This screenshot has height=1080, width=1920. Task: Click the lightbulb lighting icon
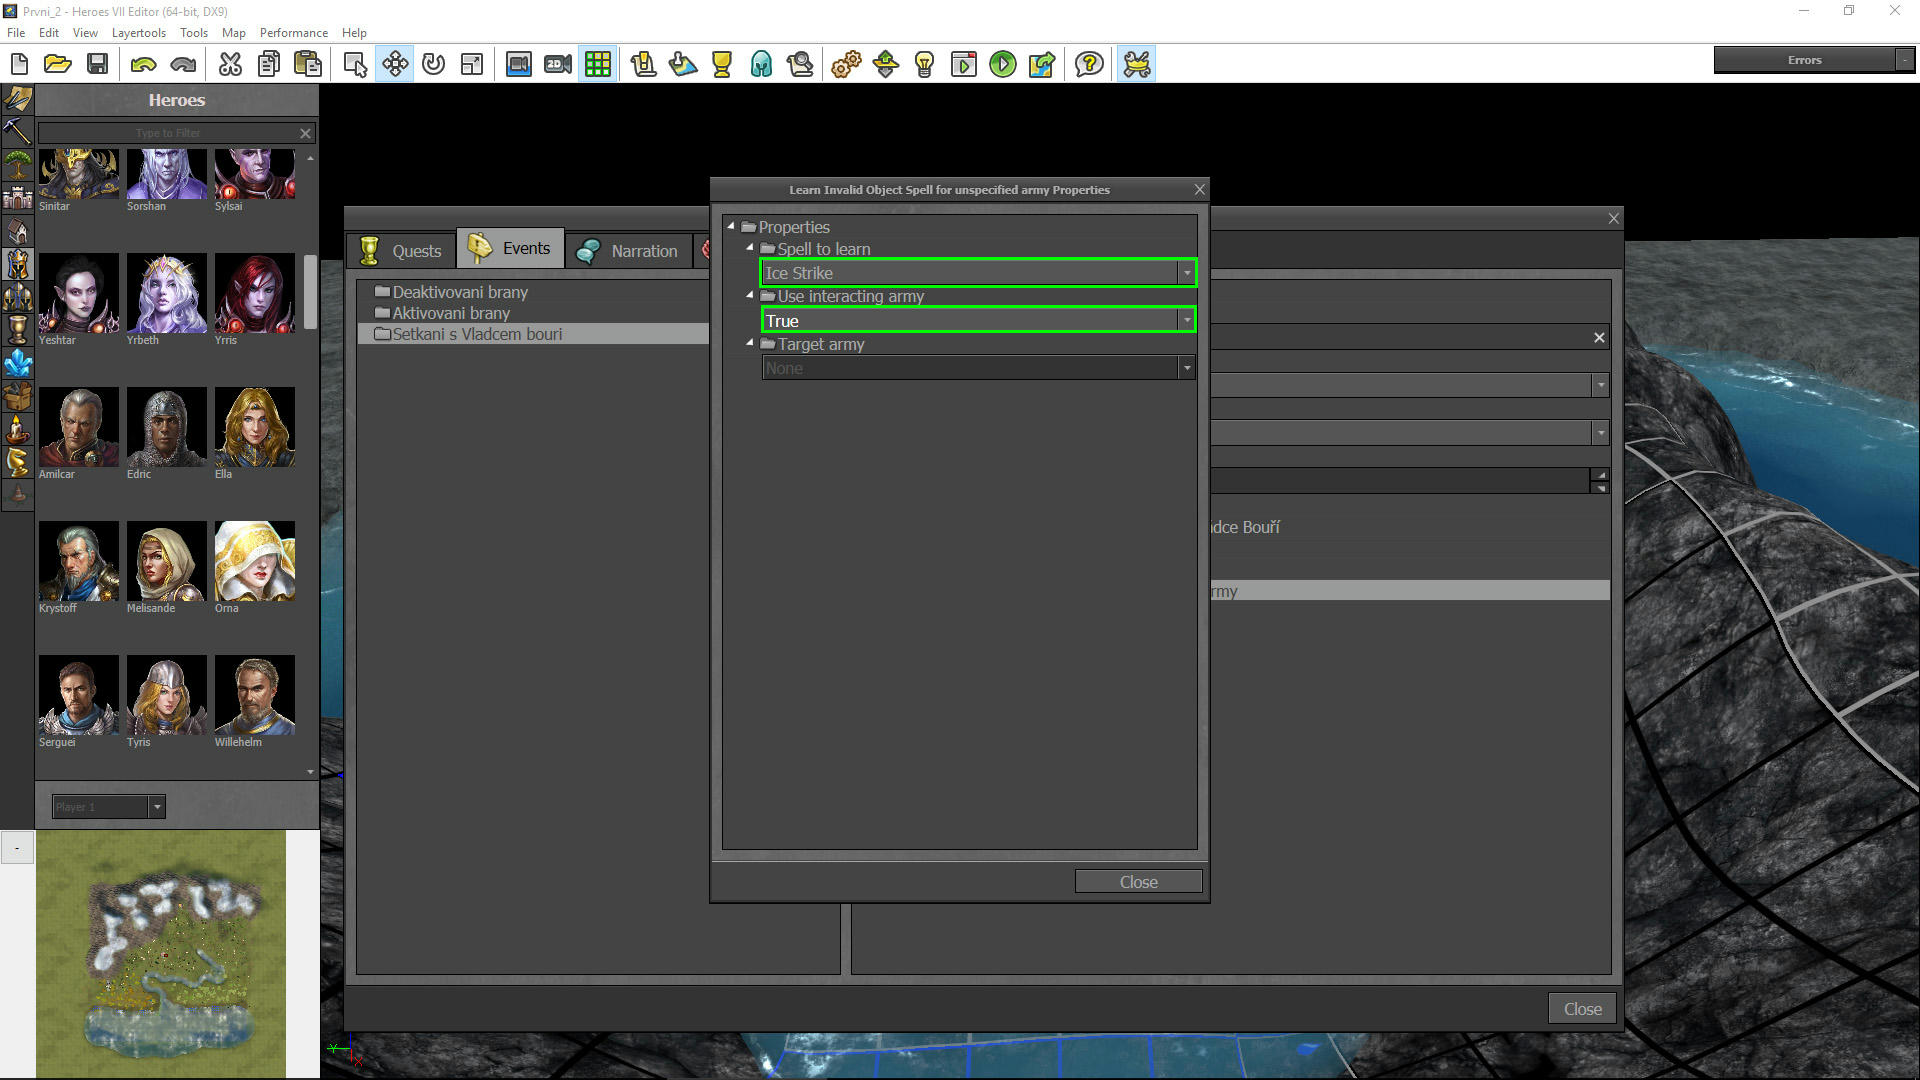(x=924, y=64)
